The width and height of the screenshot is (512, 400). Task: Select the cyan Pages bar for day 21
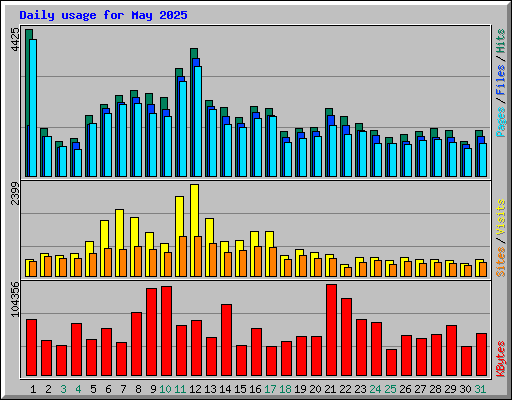point(333,151)
